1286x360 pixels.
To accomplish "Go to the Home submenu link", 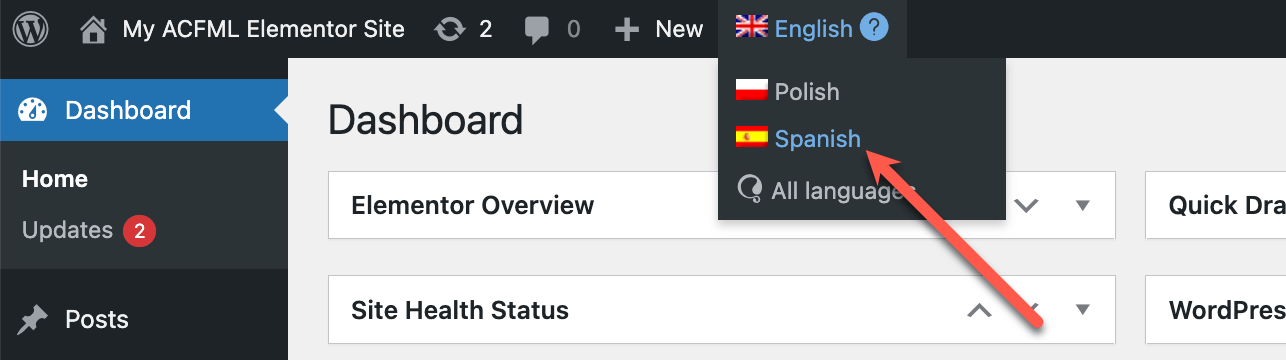I will (x=55, y=179).
